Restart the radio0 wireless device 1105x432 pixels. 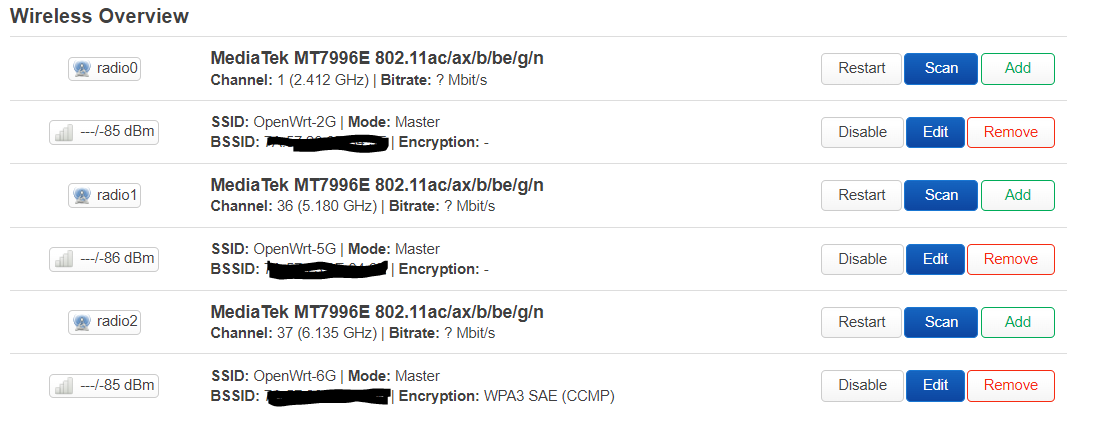pyautogui.click(x=861, y=68)
